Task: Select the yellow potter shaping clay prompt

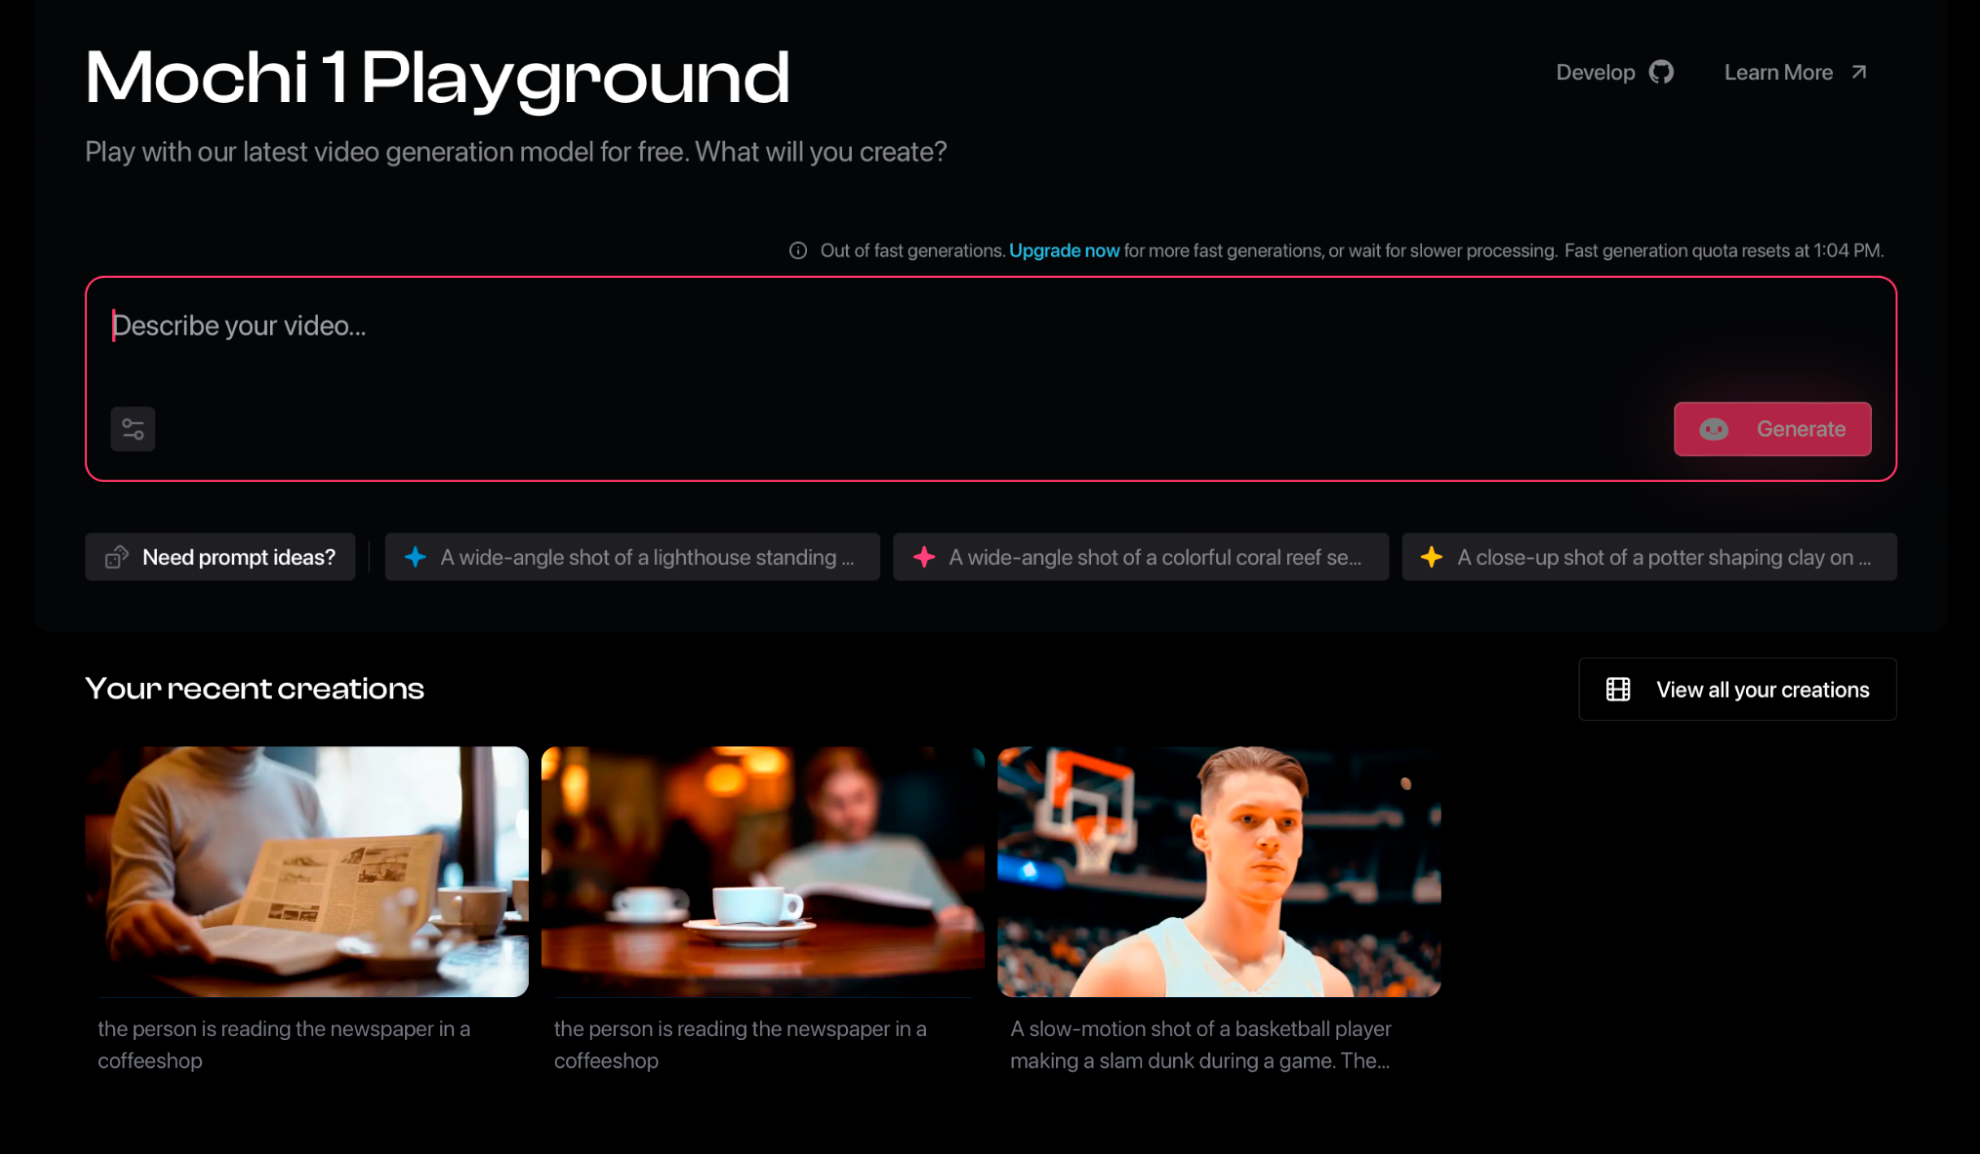Action: [x=1646, y=556]
